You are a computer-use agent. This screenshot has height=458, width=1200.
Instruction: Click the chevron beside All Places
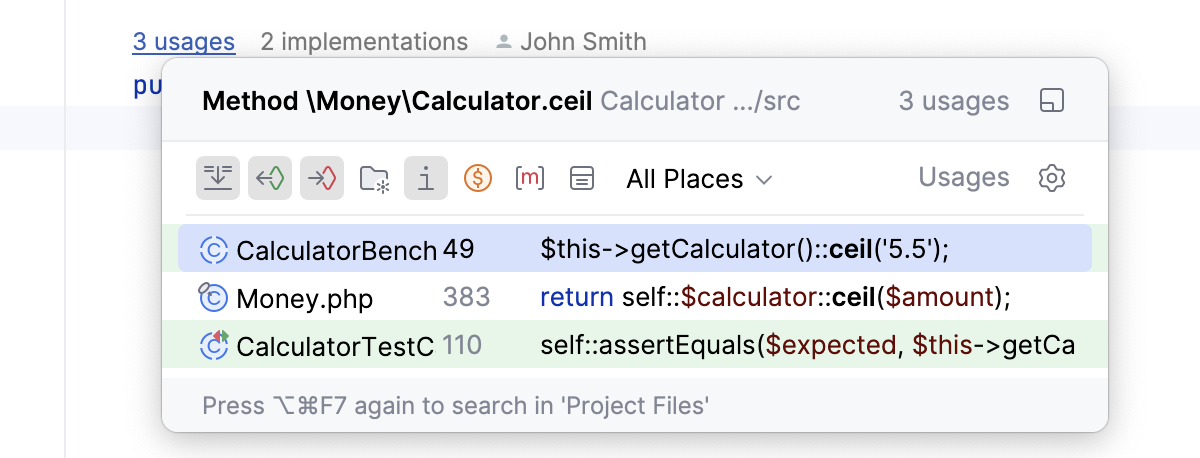point(764,180)
